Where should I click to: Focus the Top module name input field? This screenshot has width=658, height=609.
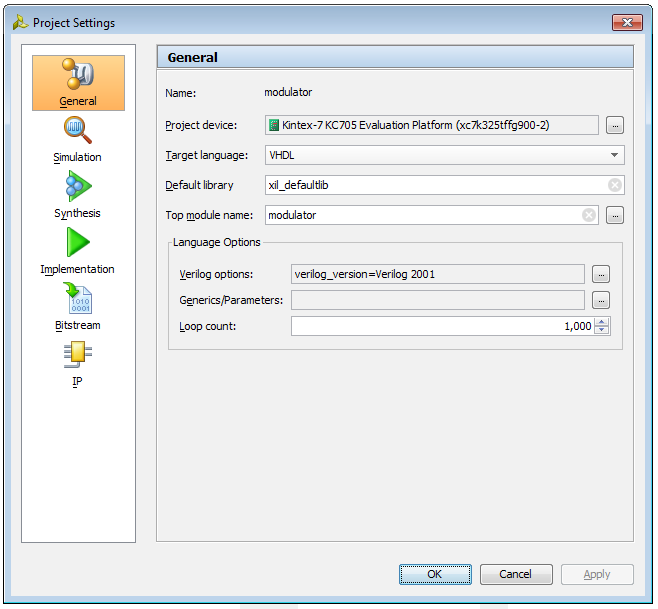tap(431, 215)
